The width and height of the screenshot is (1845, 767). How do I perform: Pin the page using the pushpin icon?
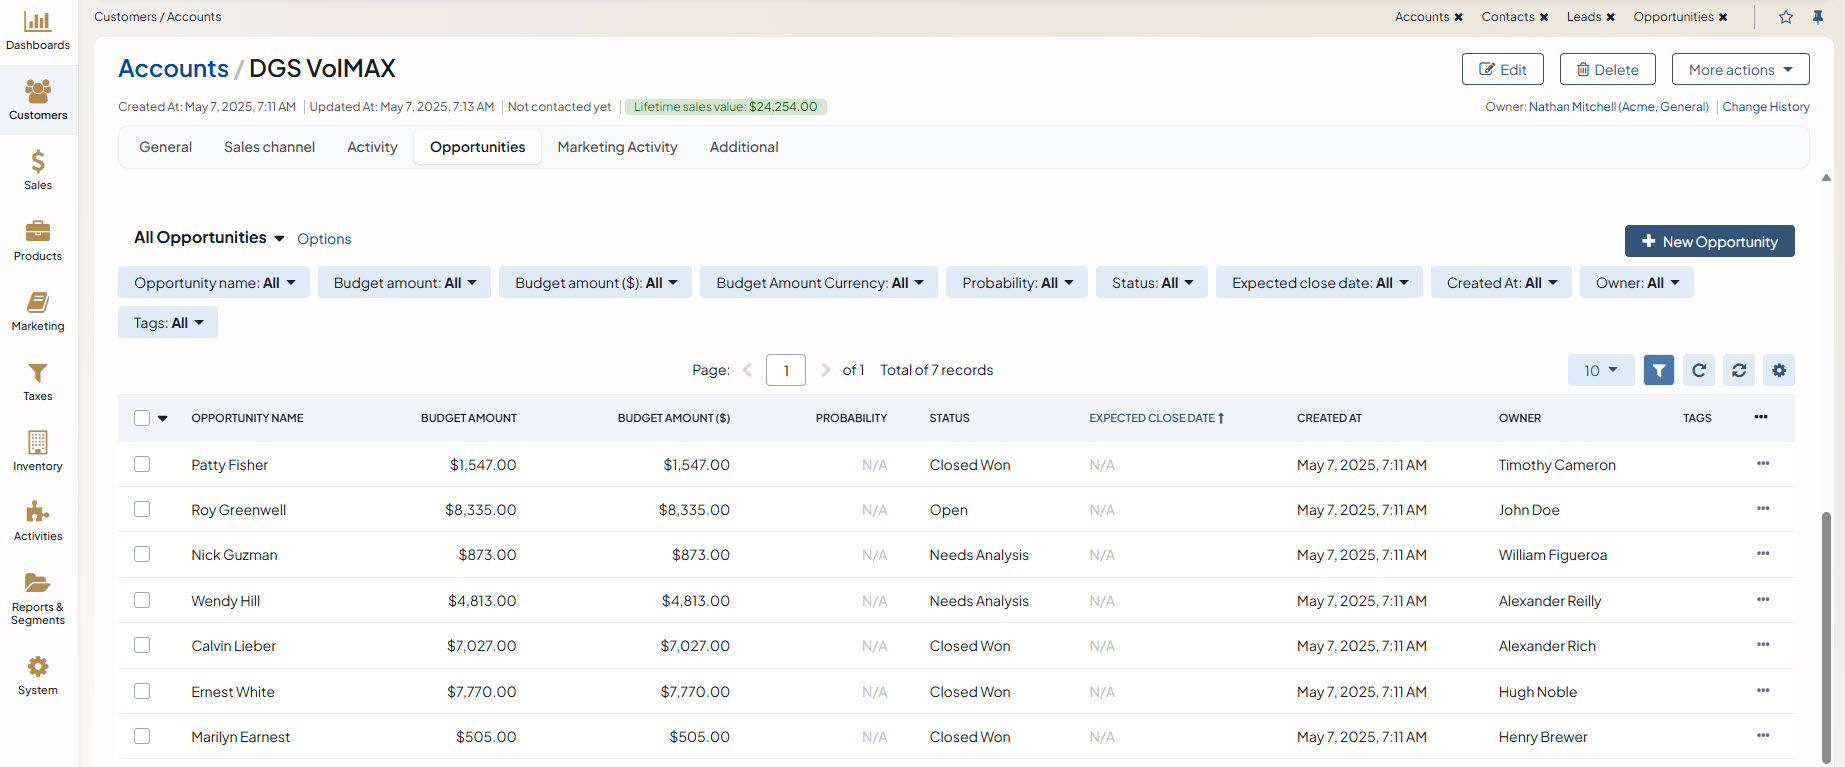[x=1818, y=17]
